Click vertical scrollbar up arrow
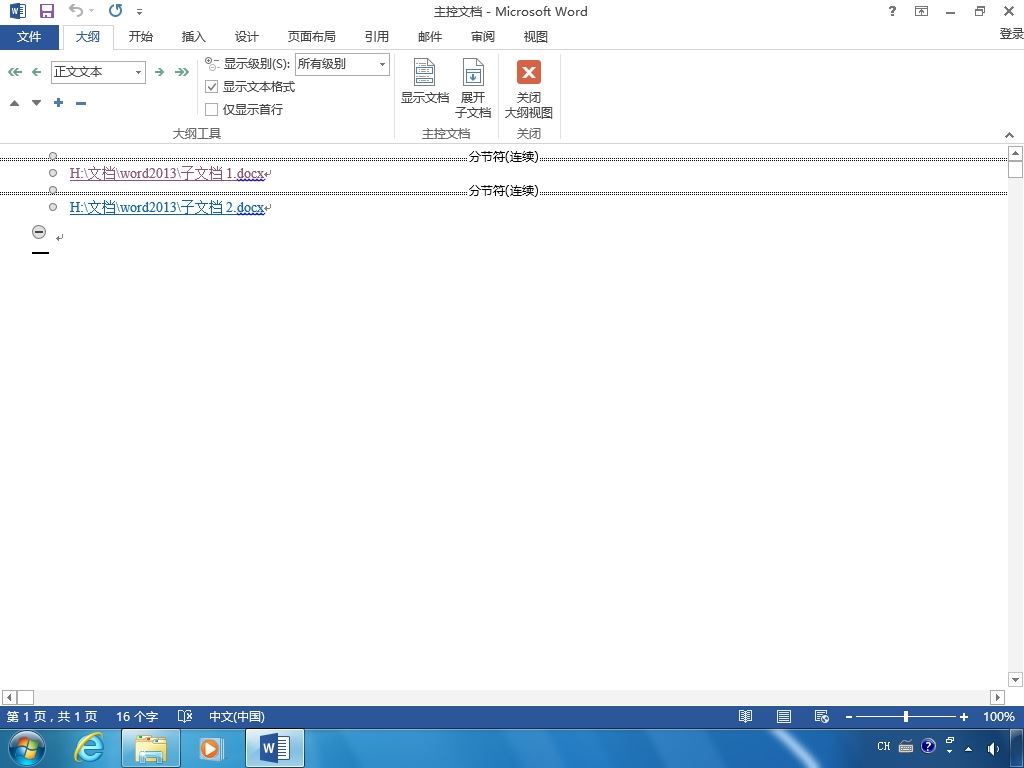The height and width of the screenshot is (768, 1024). [x=1016, y=153]
